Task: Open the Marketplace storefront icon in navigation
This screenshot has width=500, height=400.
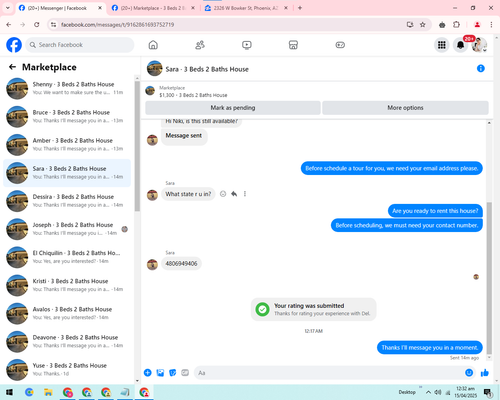Action: [x=293, y=45]
